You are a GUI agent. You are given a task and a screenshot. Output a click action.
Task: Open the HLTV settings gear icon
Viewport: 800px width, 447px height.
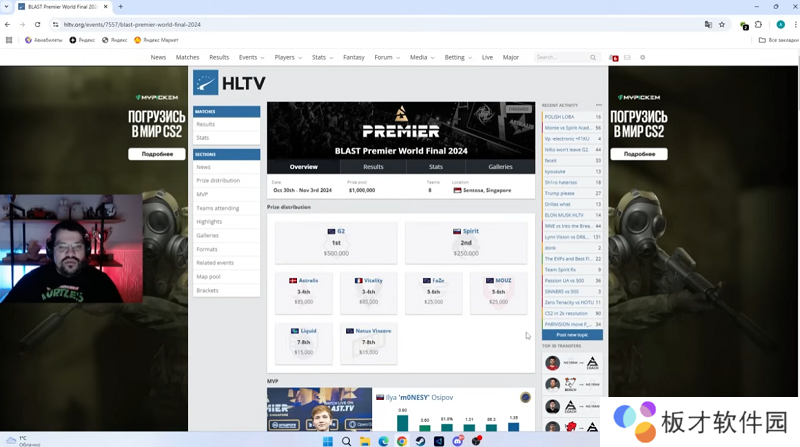[642, 58]
